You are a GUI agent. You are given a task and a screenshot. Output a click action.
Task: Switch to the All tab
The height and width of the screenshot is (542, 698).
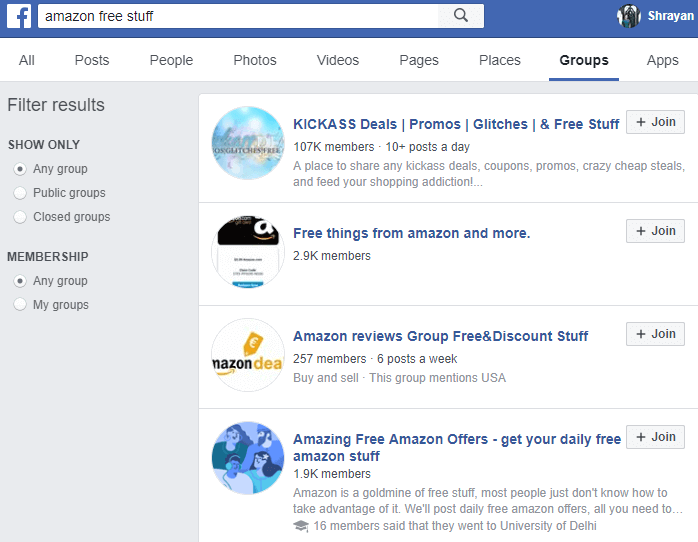[x=27, y=60]
